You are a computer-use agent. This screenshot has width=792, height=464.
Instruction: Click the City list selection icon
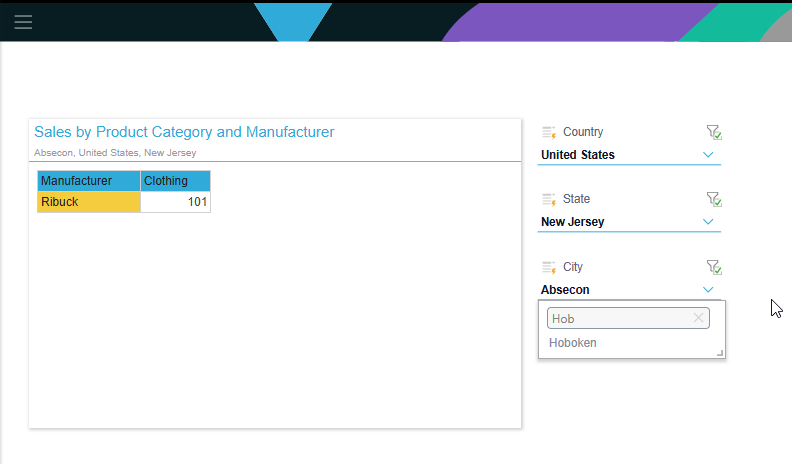click(549, 267)
